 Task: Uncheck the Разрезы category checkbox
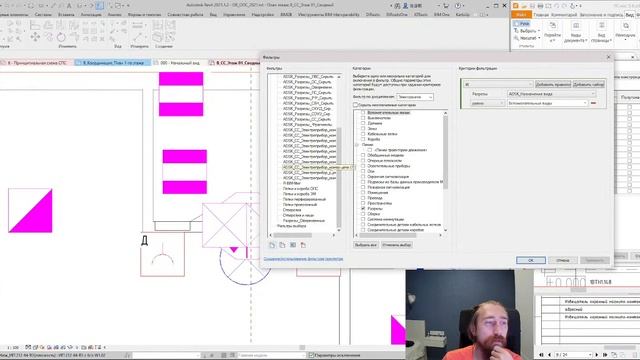coord(363,209)
